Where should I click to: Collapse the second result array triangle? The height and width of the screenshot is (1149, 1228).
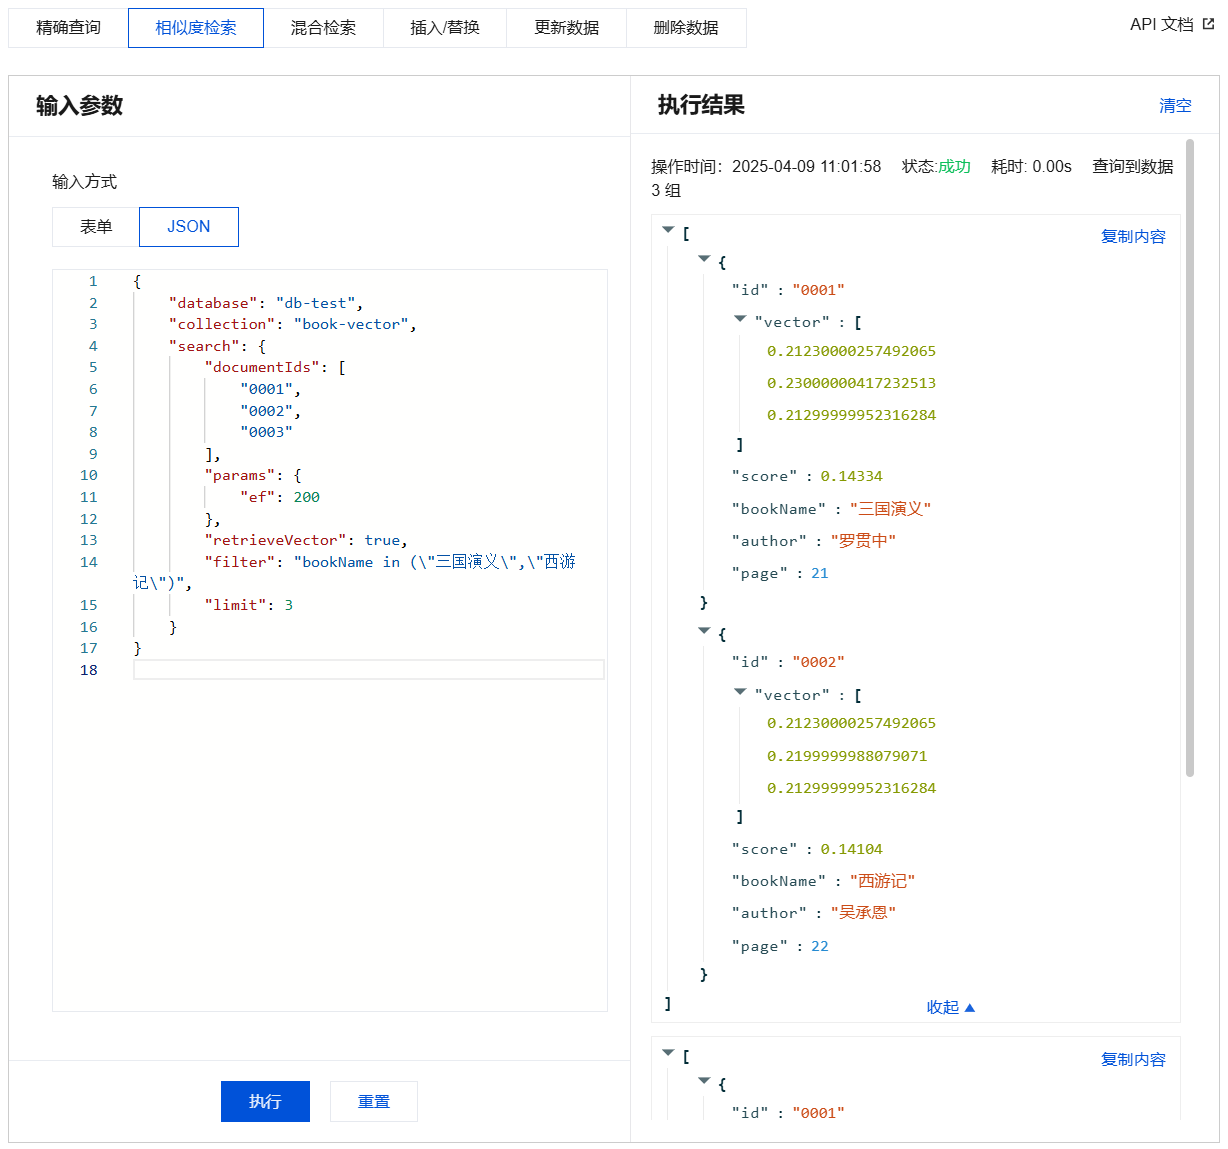pos(668,1053)
